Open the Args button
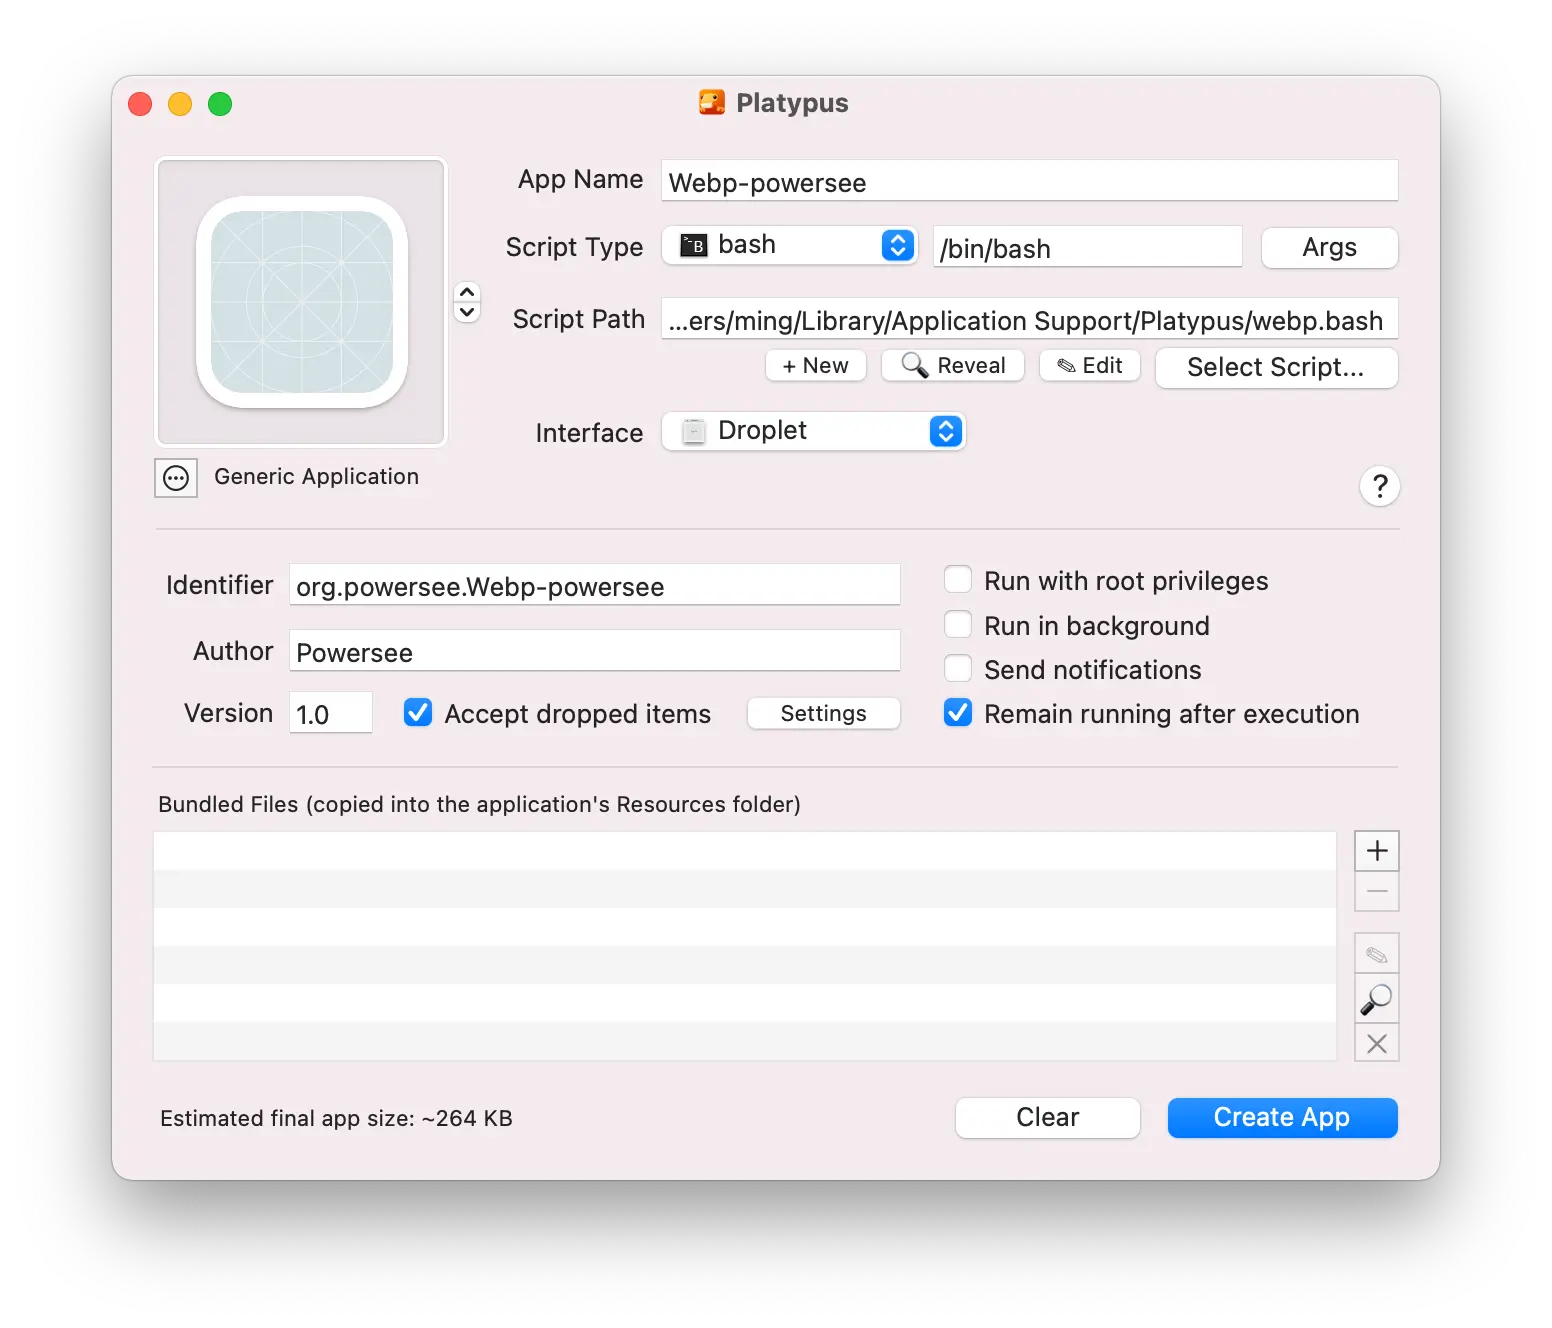This screenshot has width=1552, height=1328. (1328, 248)
